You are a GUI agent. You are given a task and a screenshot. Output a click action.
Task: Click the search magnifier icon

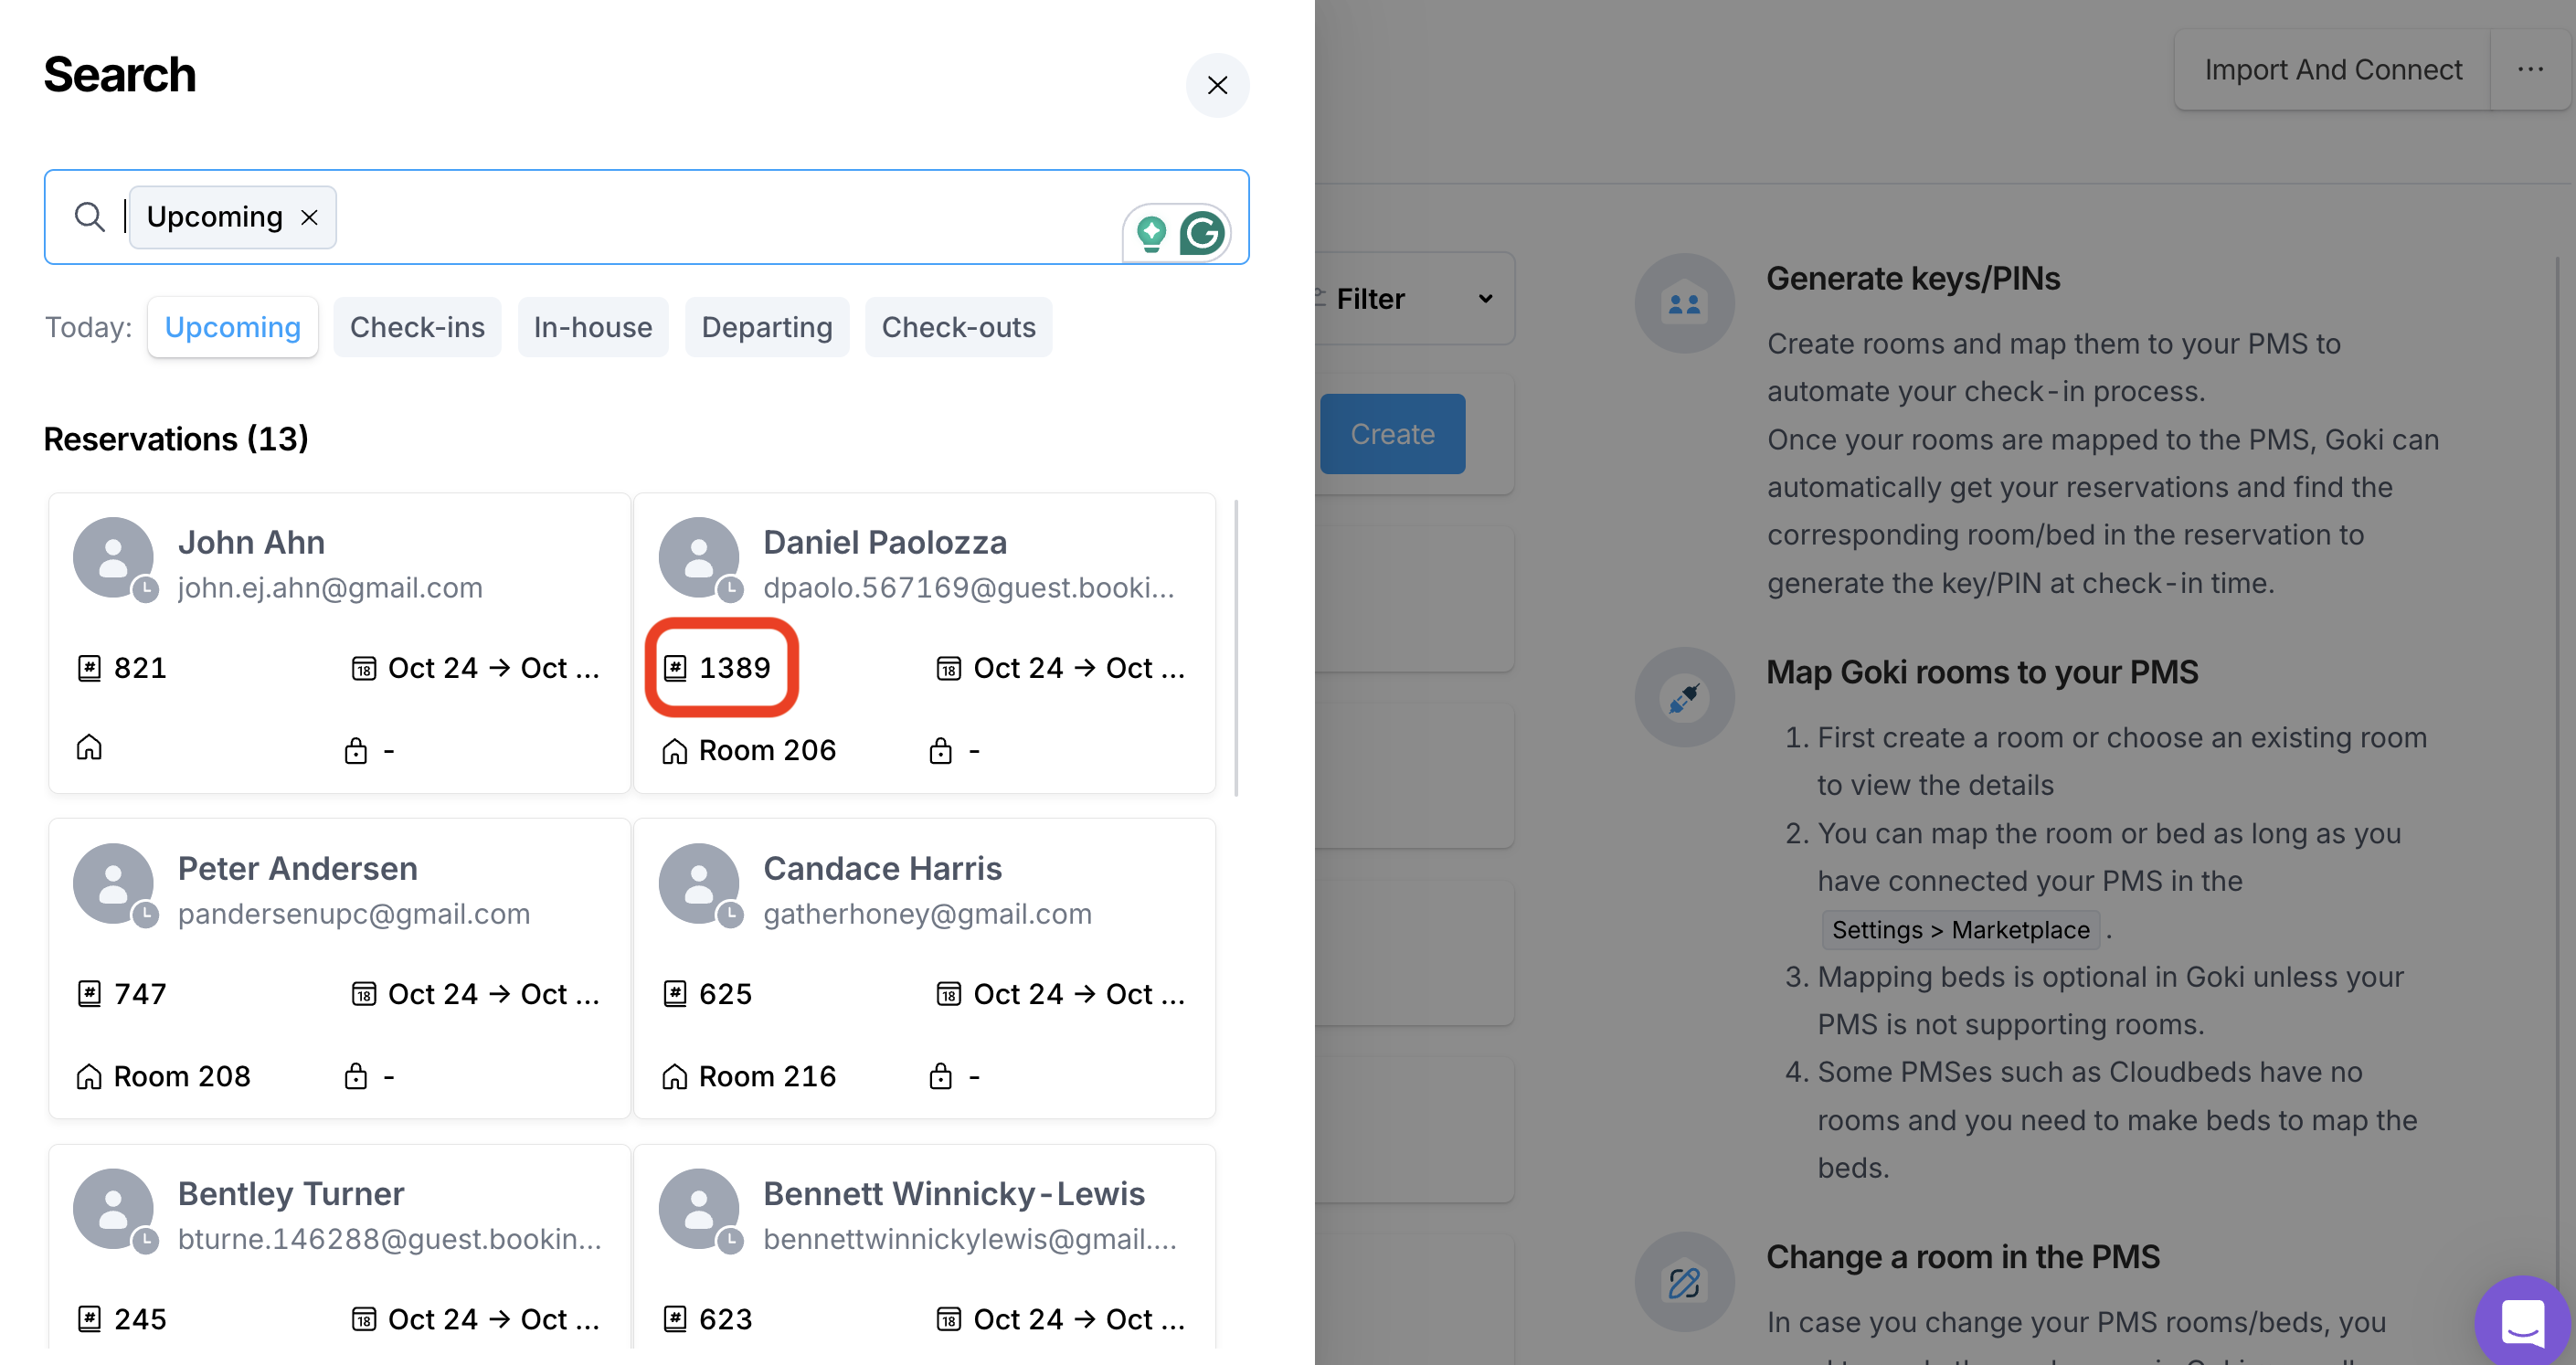[x=90, y=217]
